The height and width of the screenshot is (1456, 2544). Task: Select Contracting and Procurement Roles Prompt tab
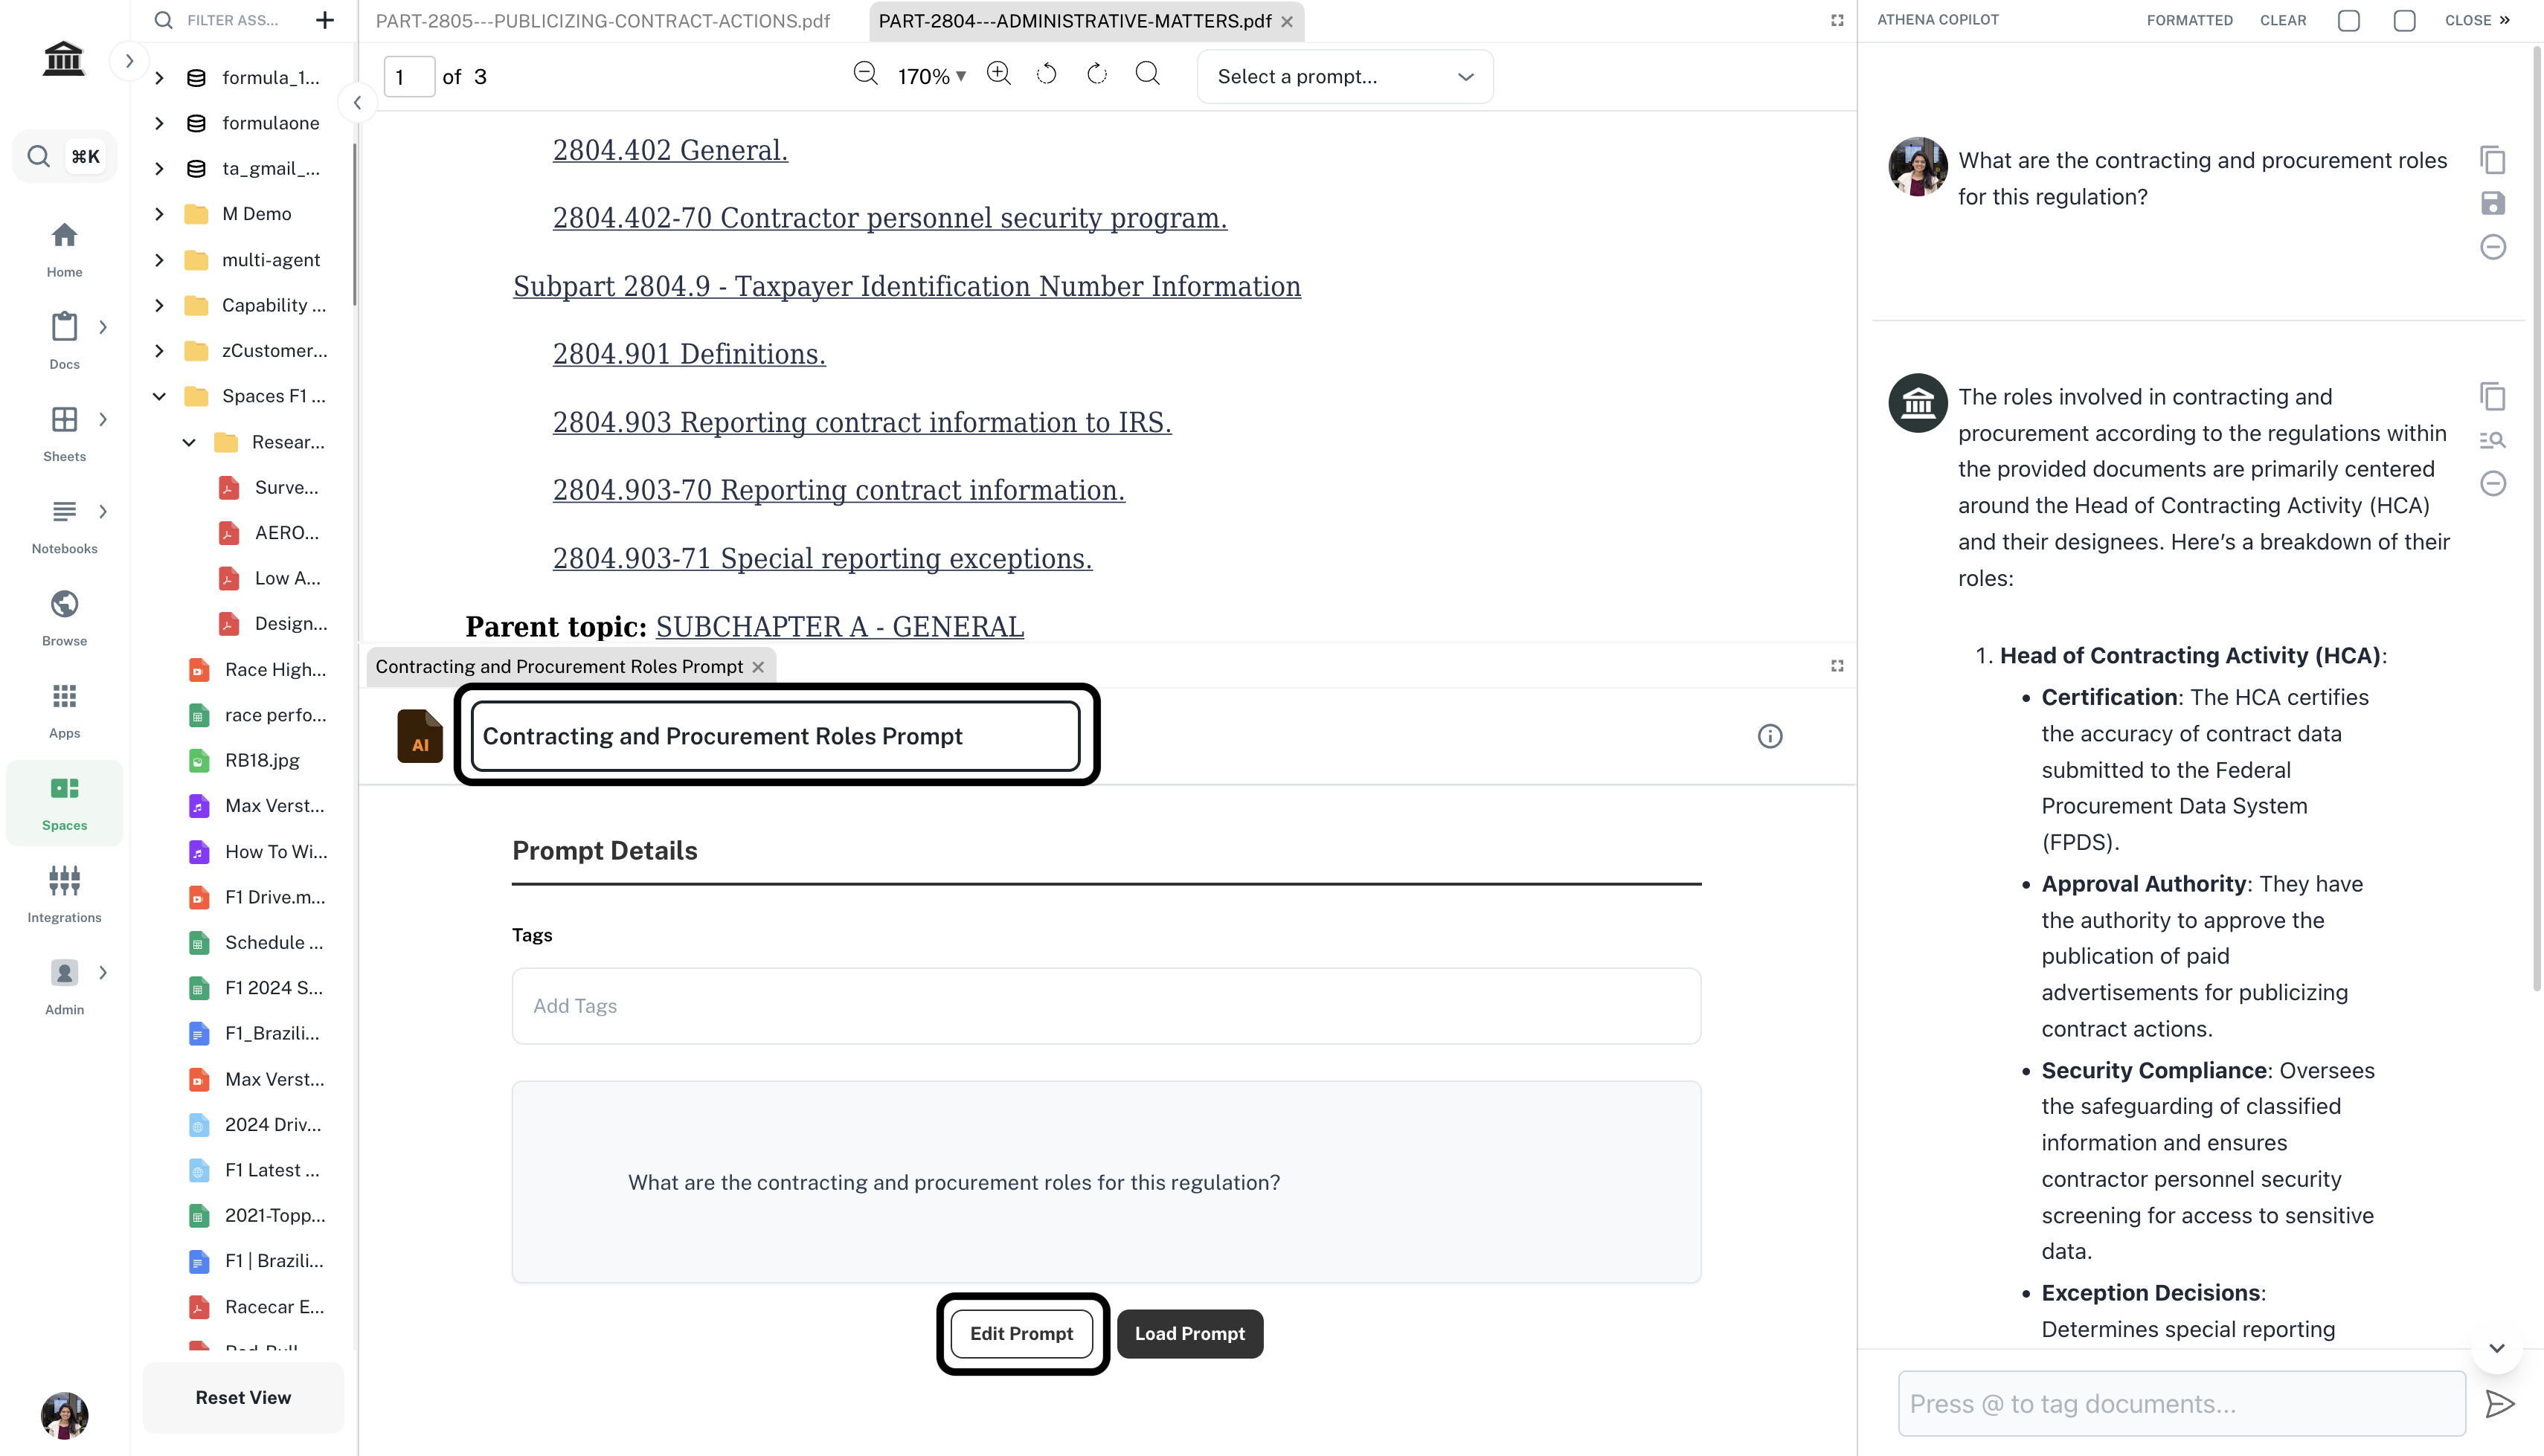(559, 666)
